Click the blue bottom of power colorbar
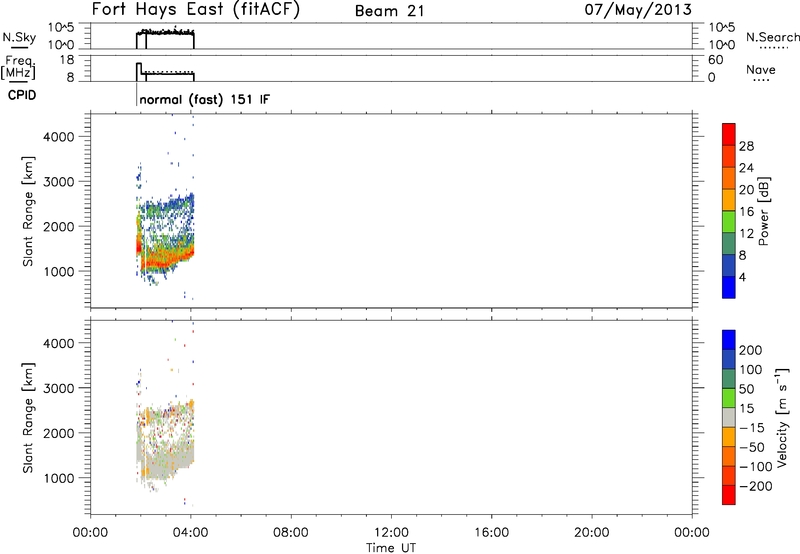The image size is (800, 554). (x=729, y=287)
